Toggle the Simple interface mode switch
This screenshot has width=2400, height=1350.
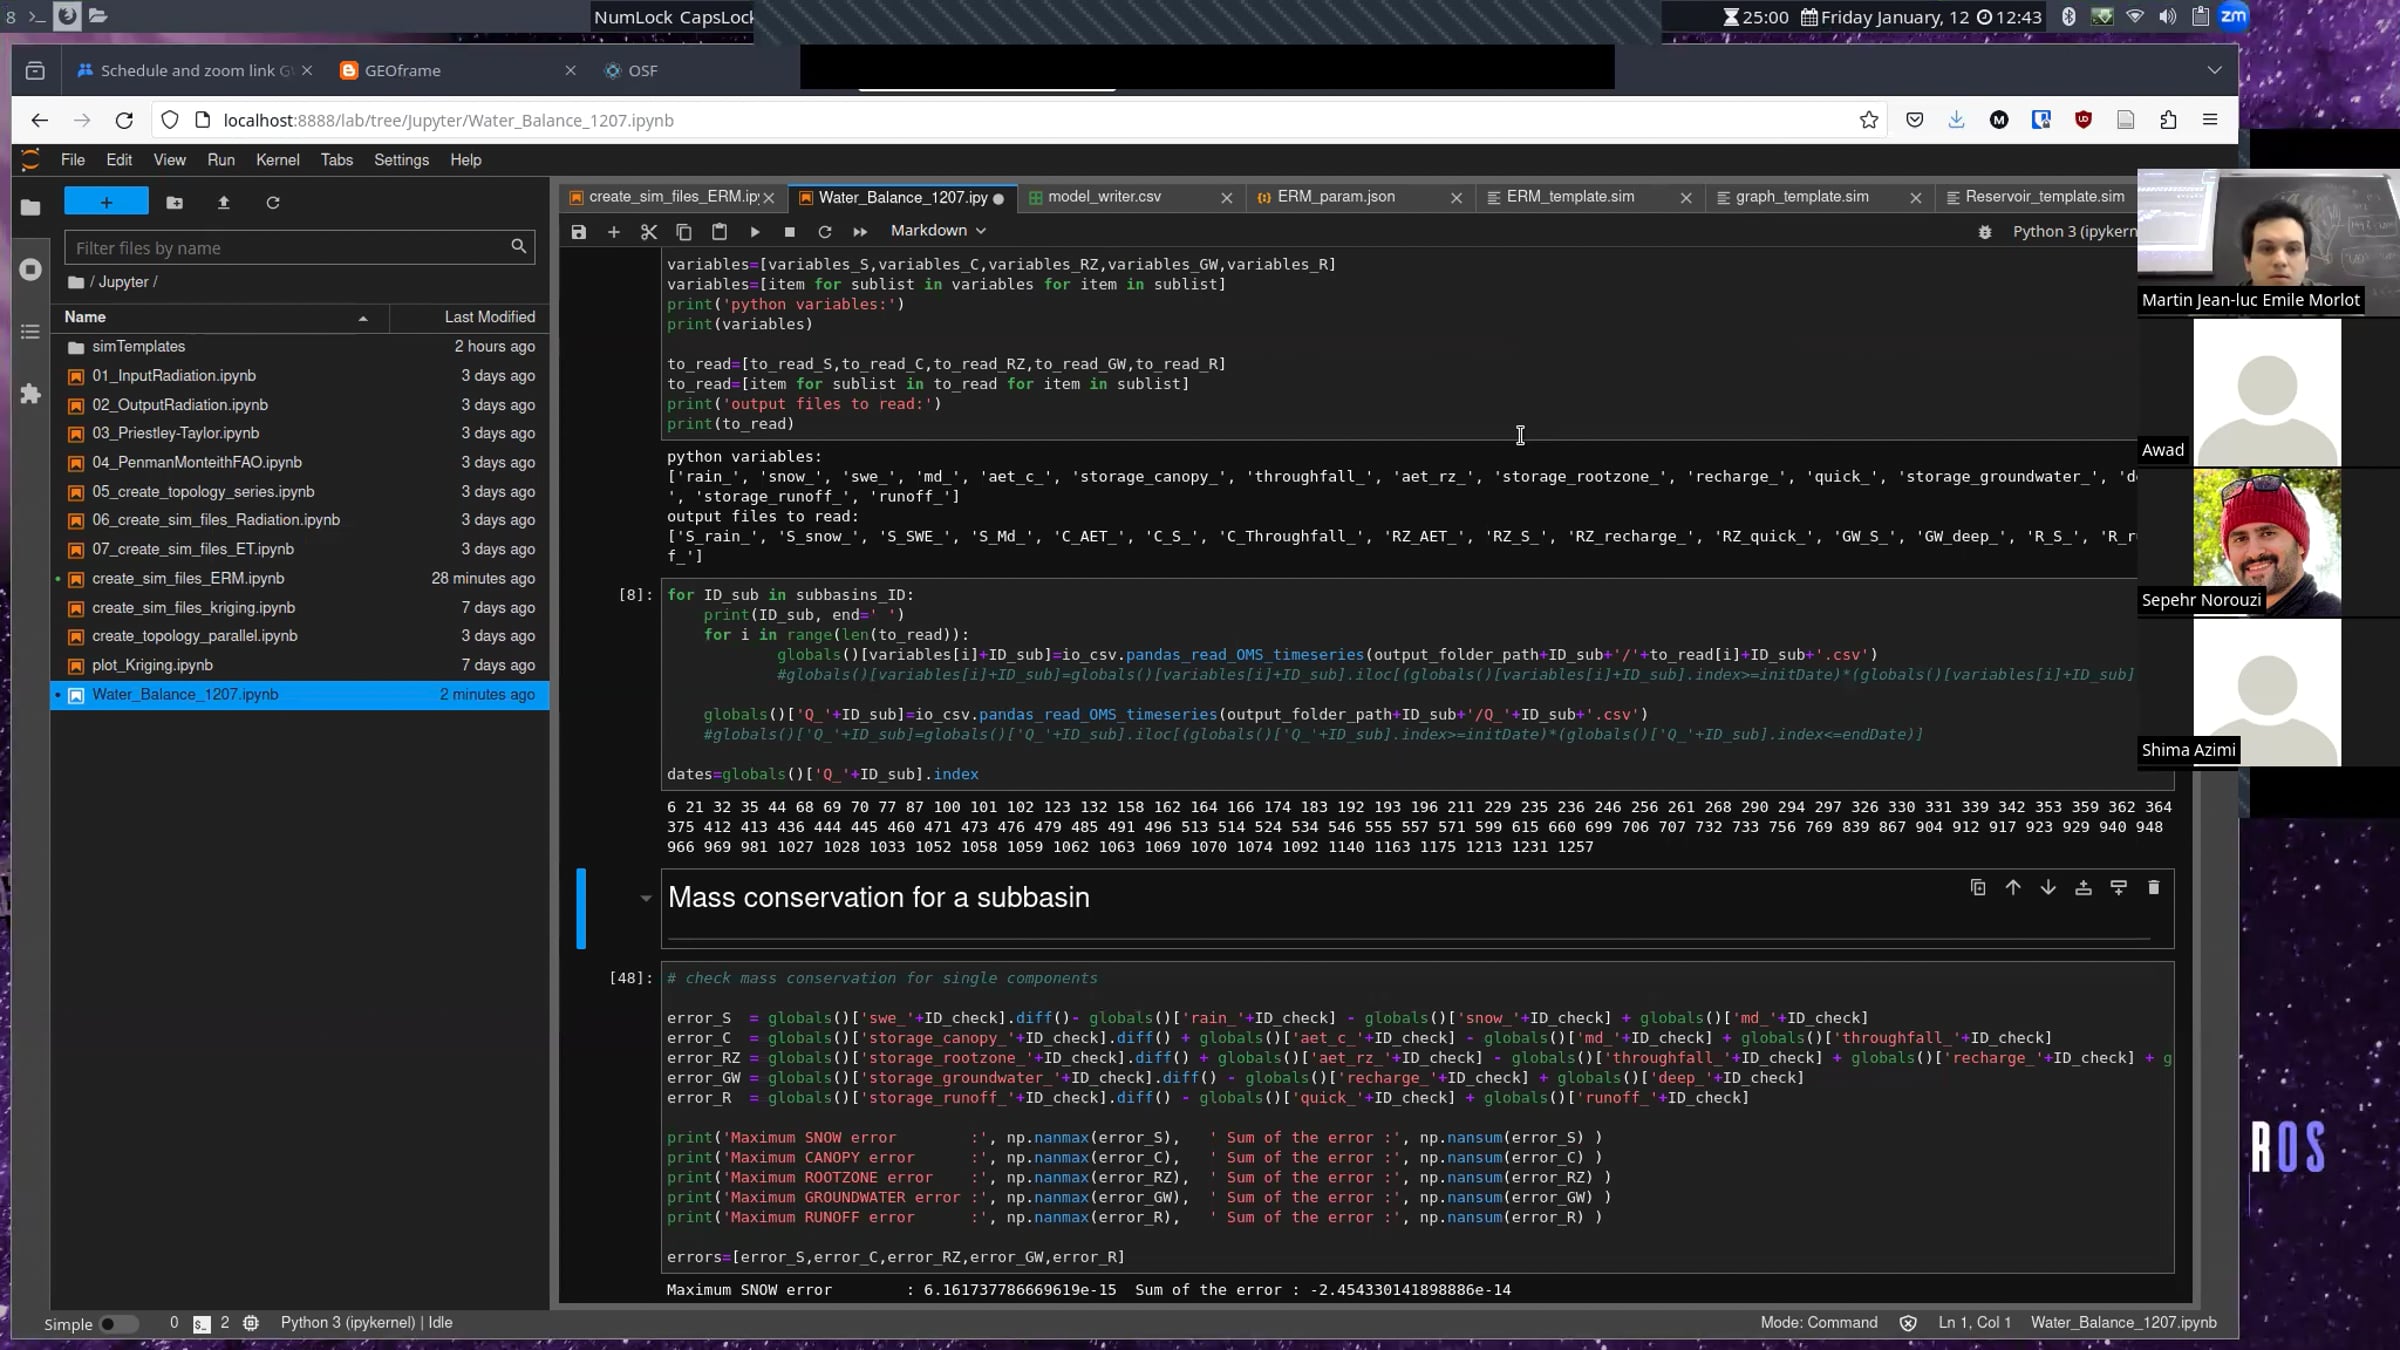(118, 1324)
